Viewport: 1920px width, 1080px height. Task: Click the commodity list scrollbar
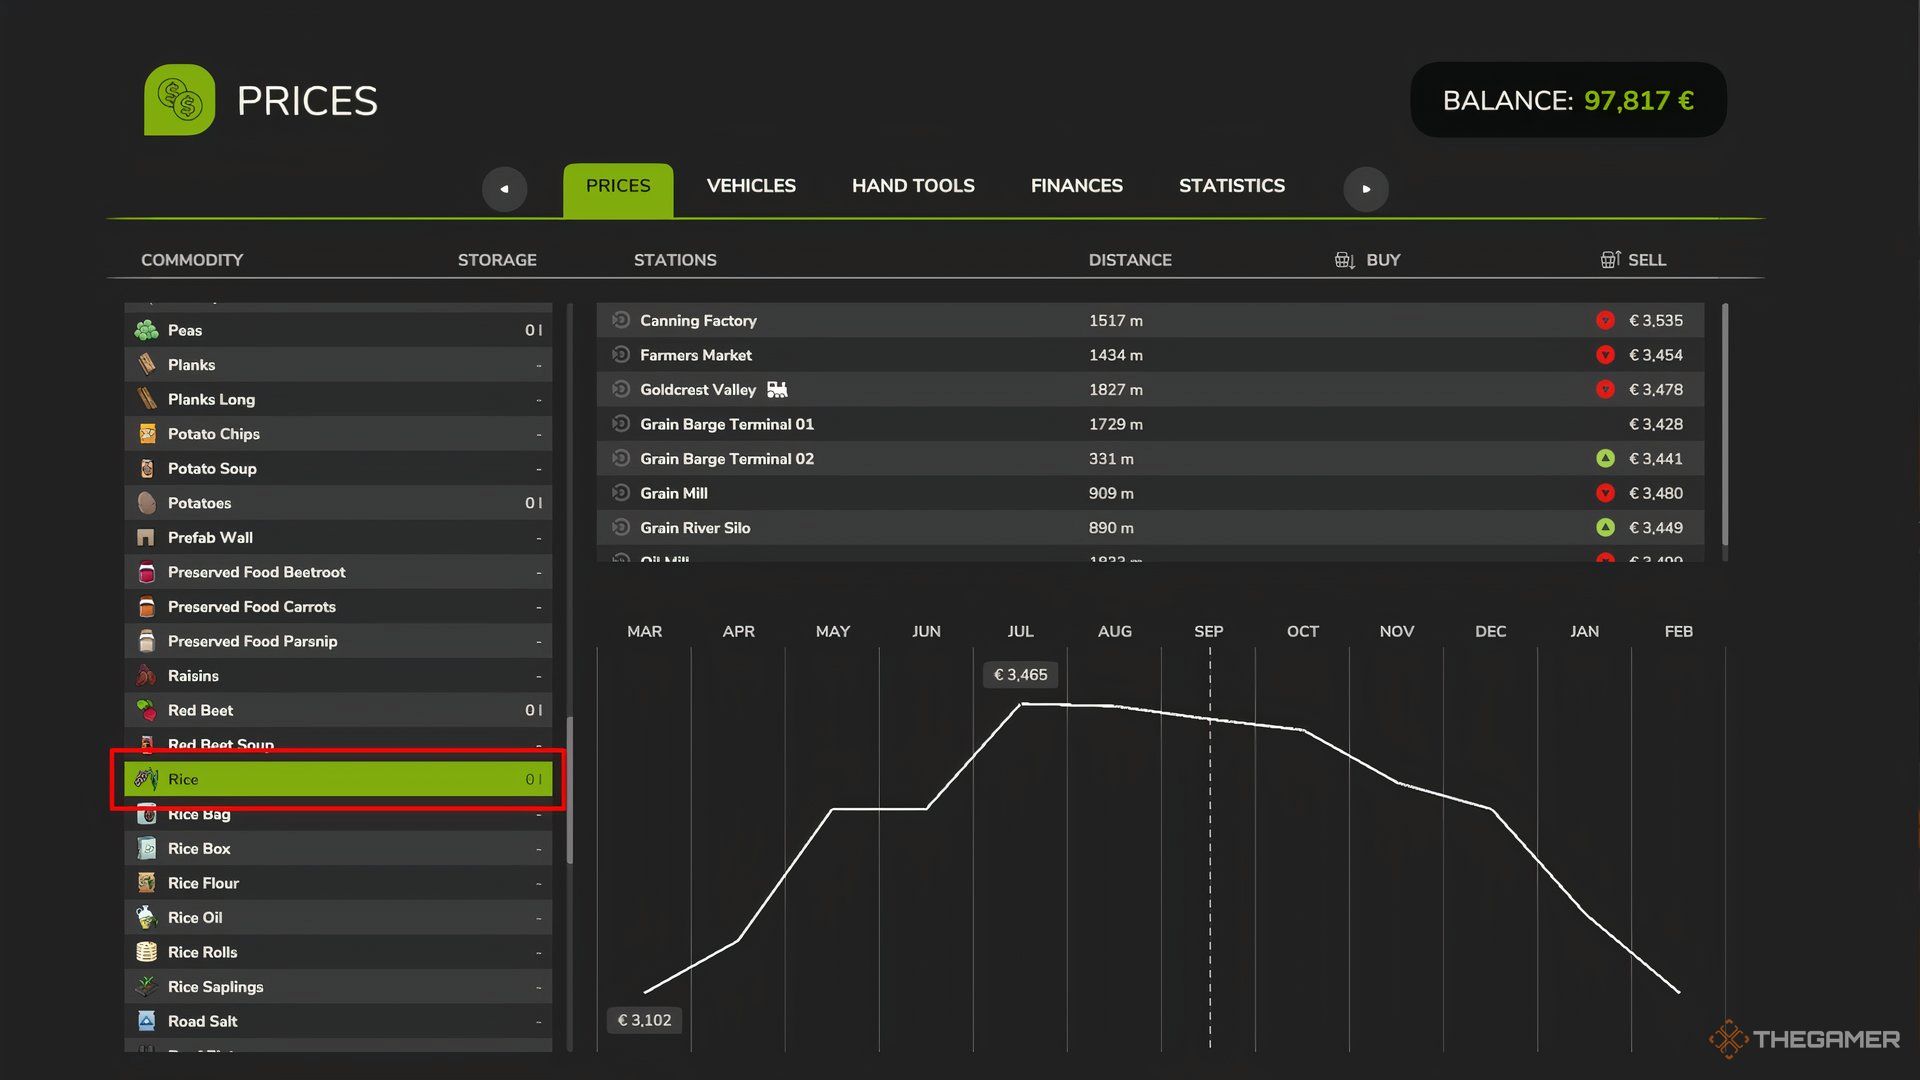coord(570,790)
